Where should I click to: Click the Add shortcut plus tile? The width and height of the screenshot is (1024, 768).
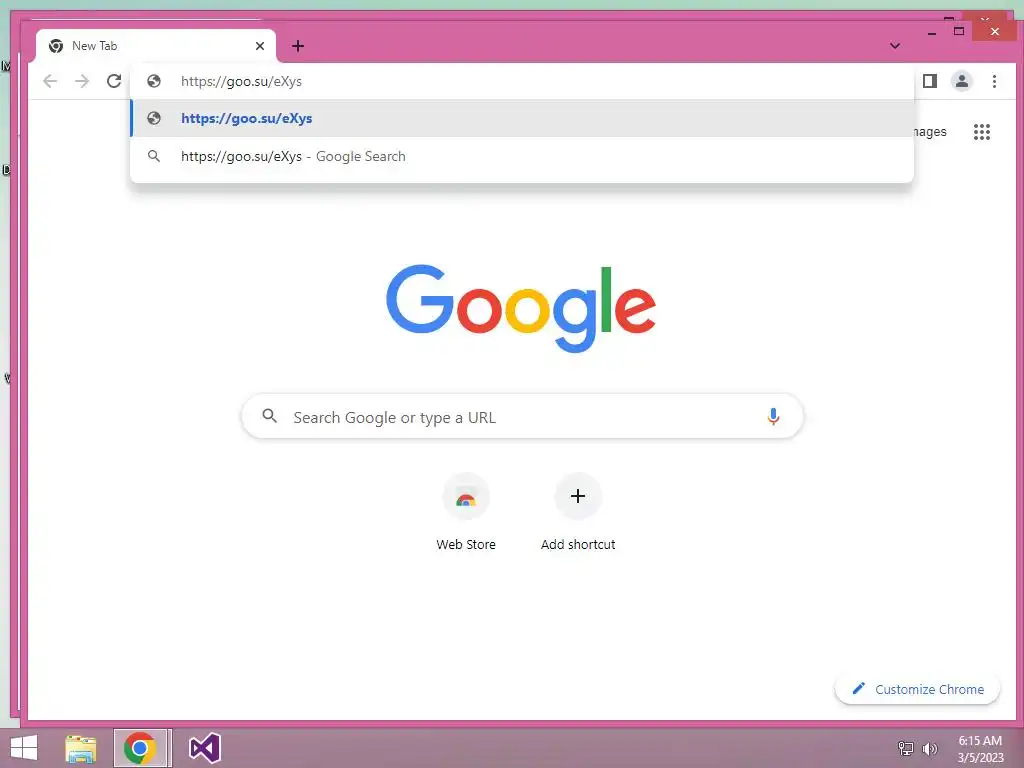[578, 496]
